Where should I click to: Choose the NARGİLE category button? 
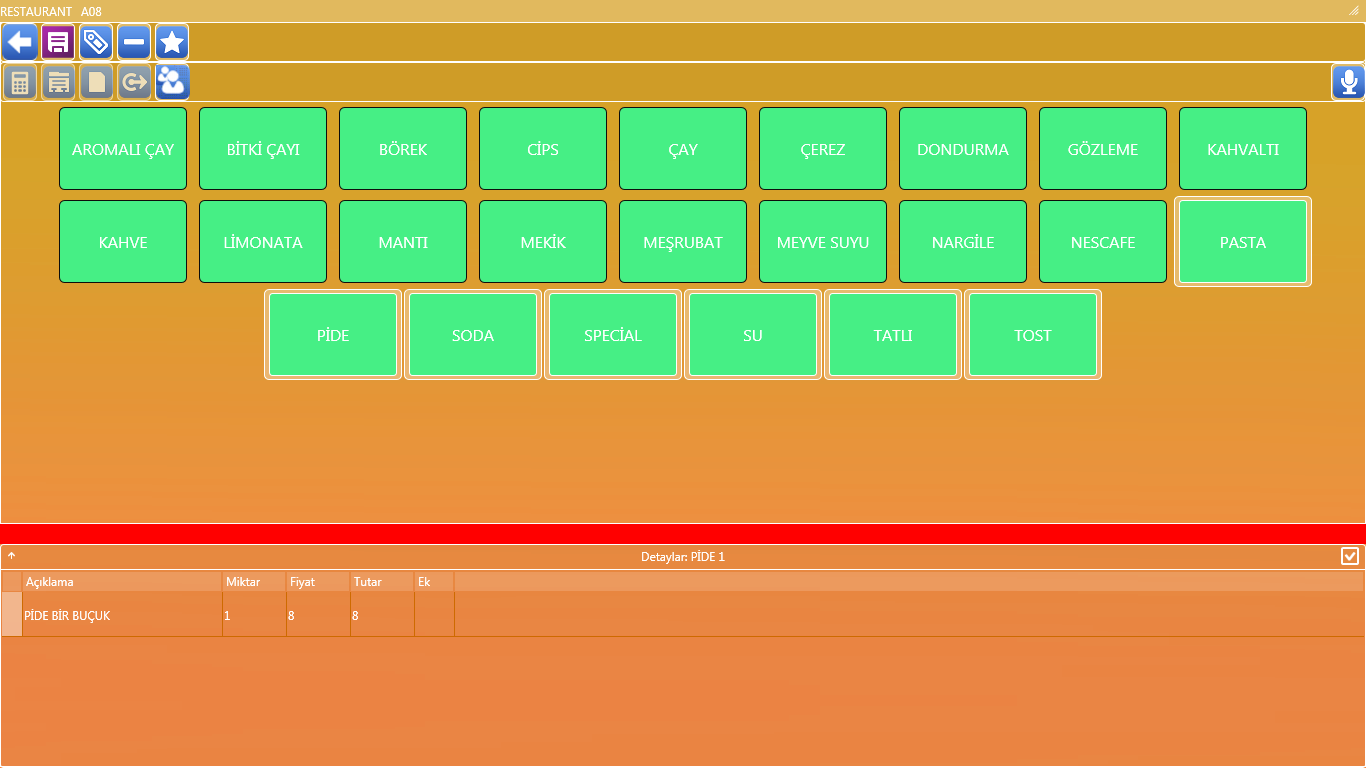[963, 242]
